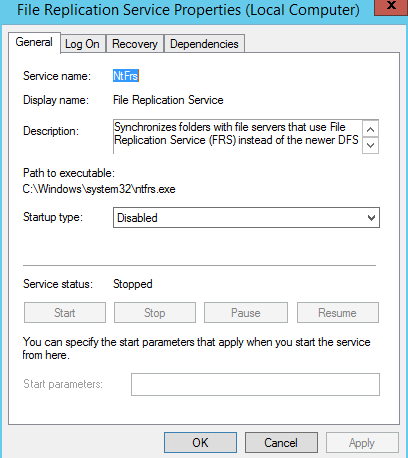
Task: Click the description scroll down arrow
Action: (370, 145)
